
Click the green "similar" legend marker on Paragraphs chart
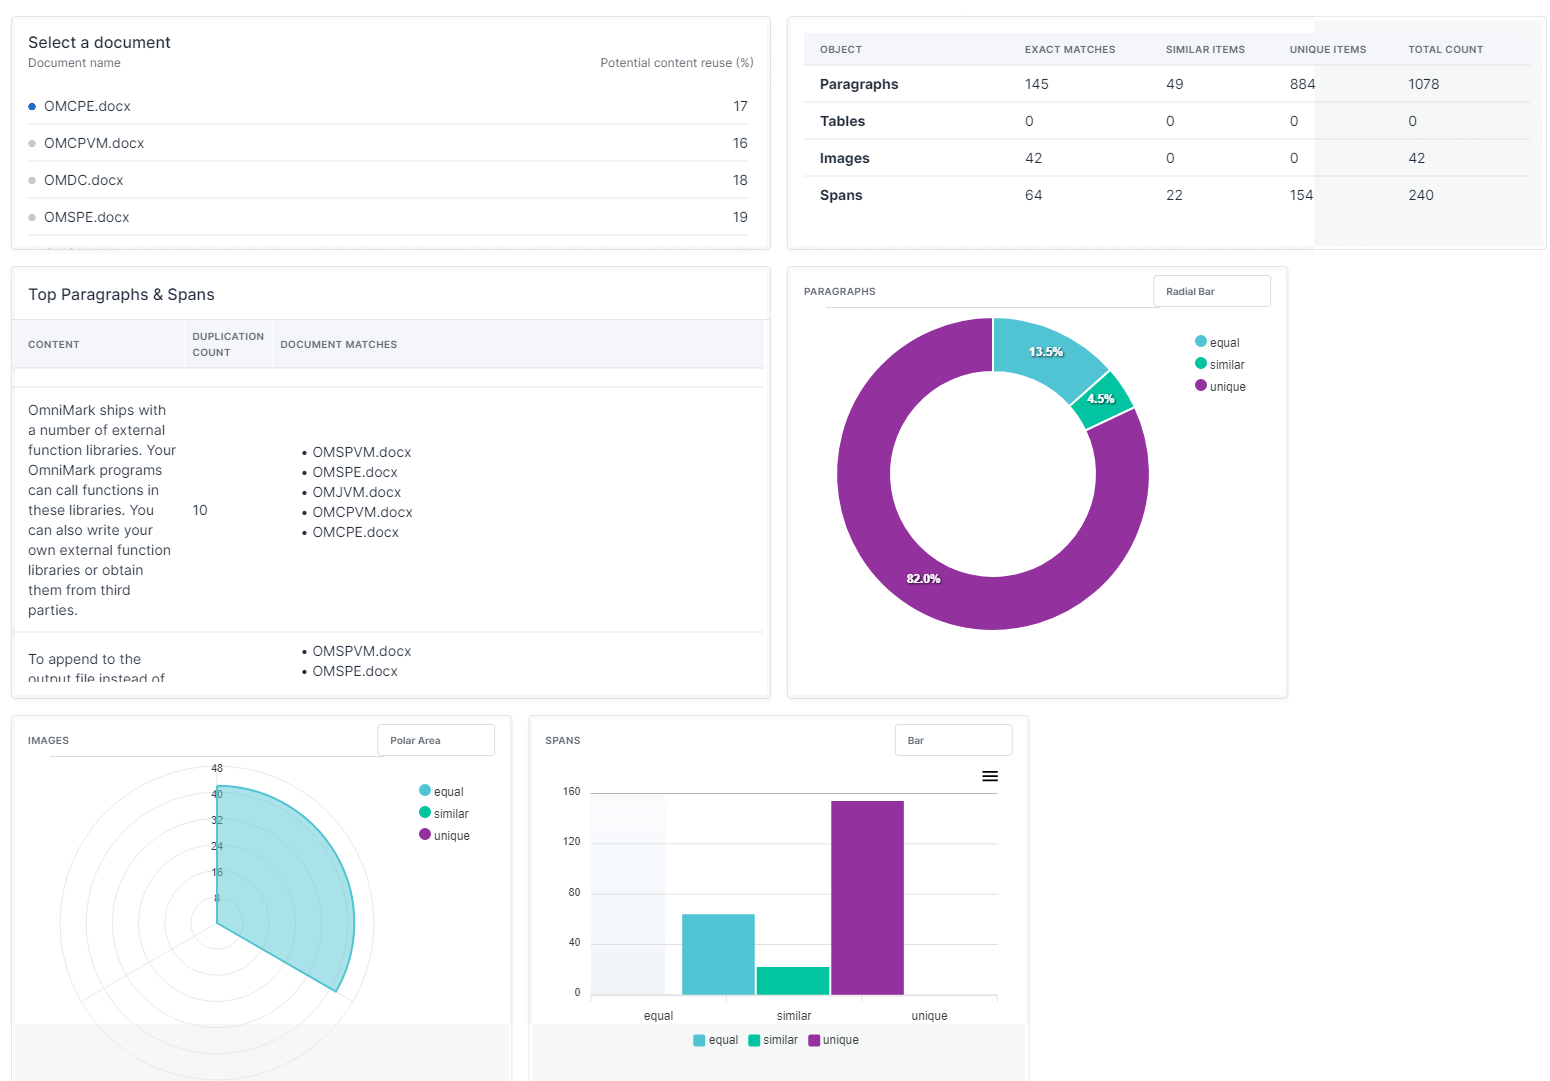pyautogui.click(x=1200, y=364)
